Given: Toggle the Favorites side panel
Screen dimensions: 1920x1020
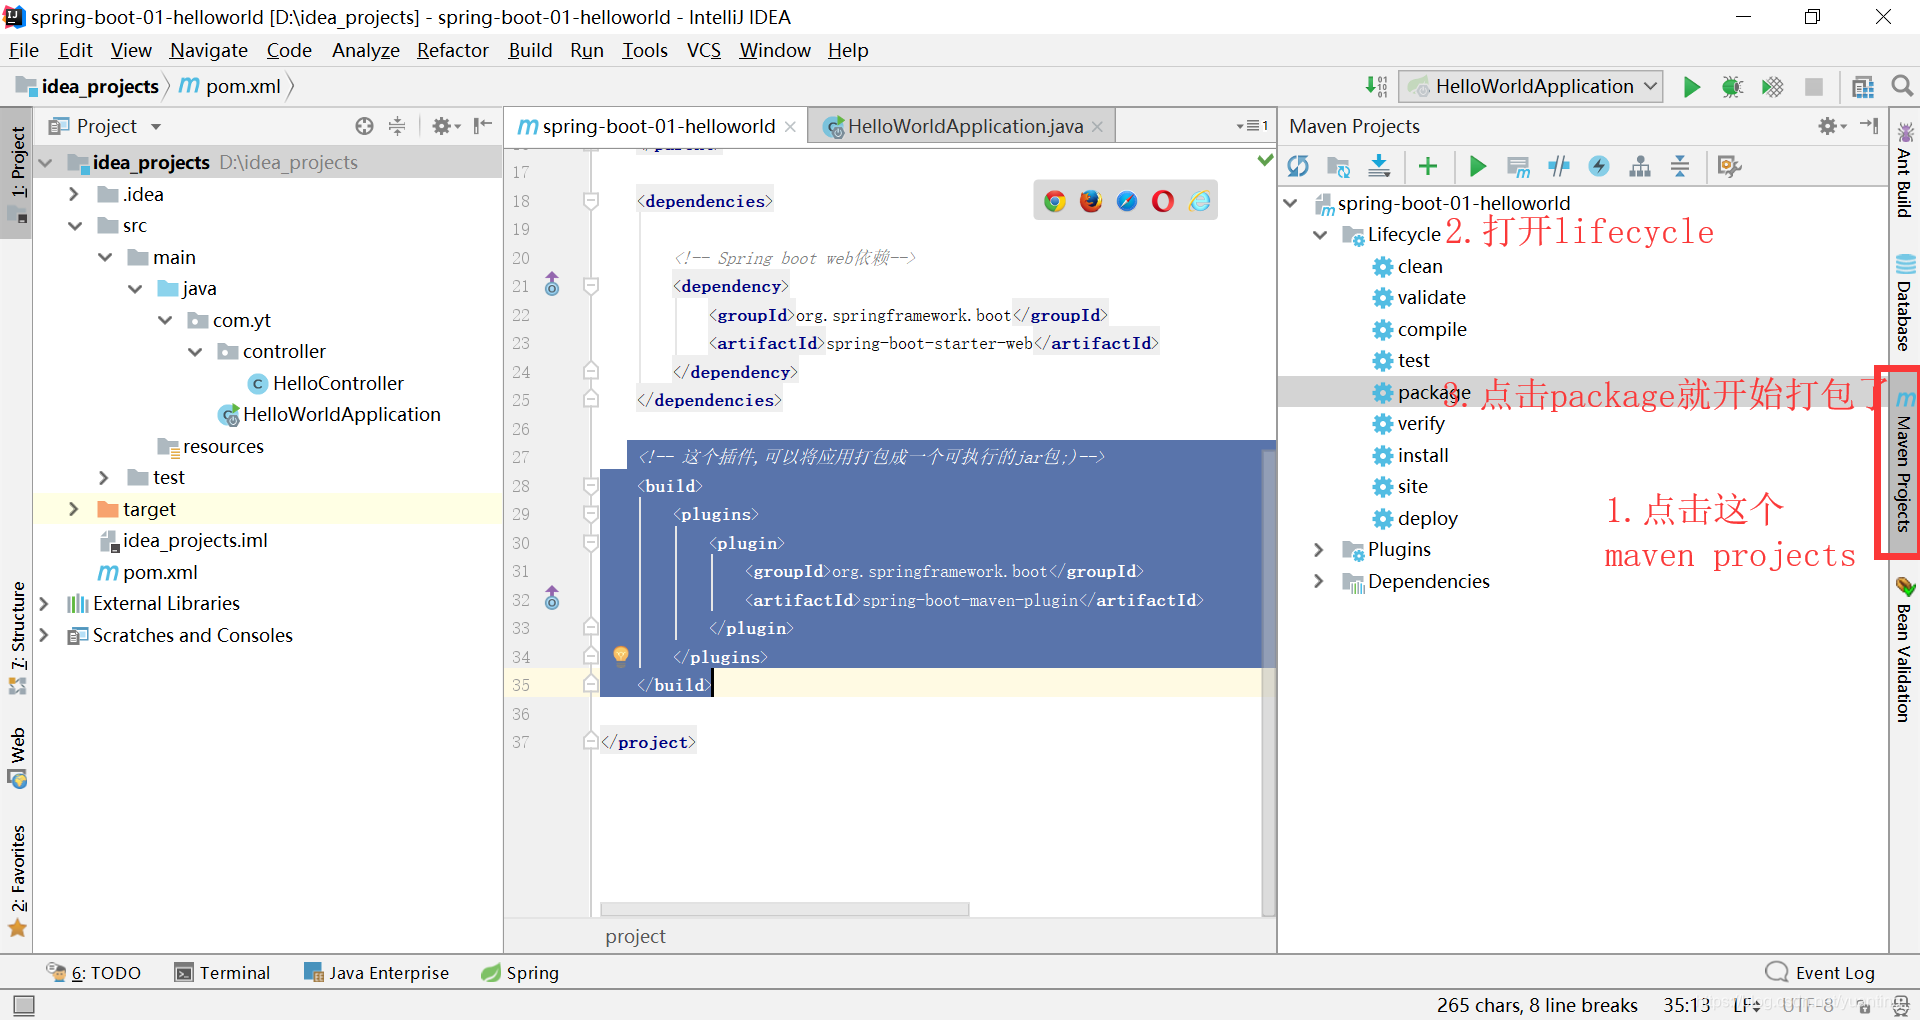Looking at the screenshot, I should click(17, 880).
